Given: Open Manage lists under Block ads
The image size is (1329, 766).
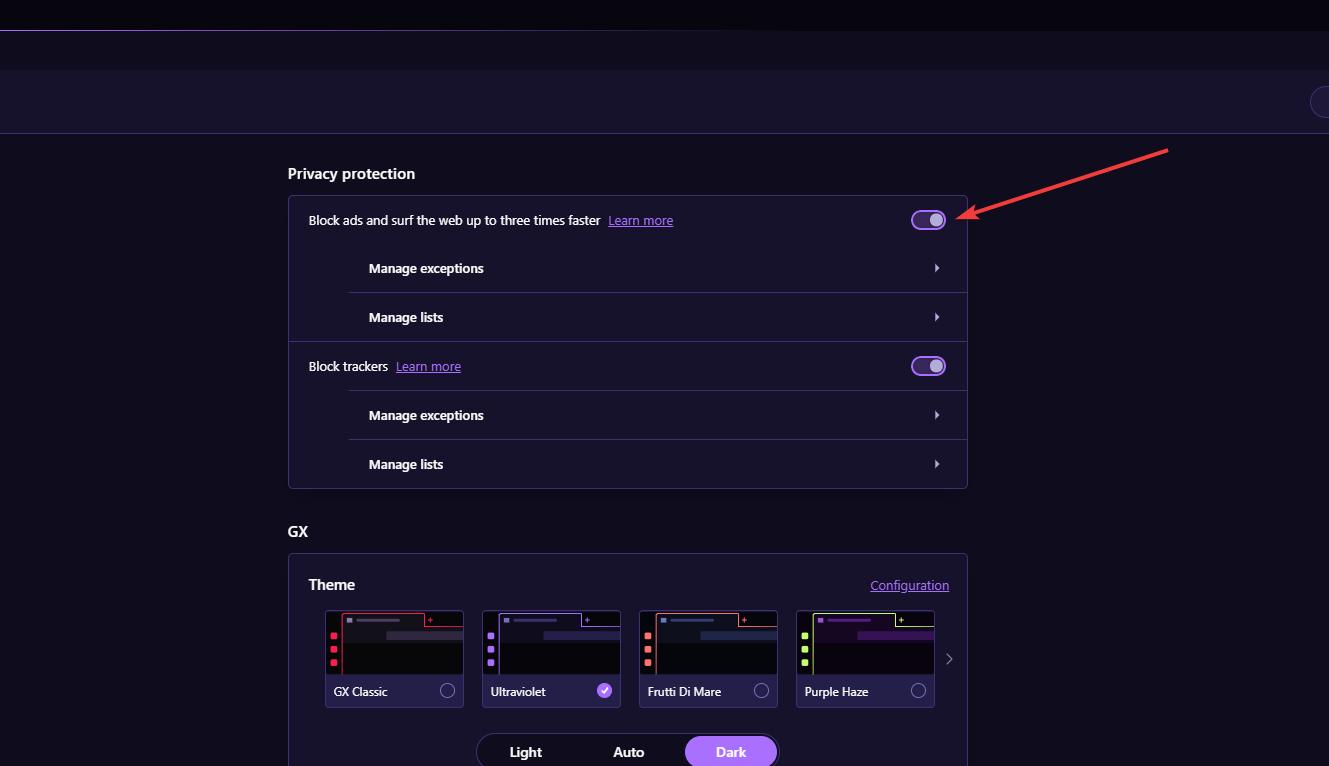Looking at the screenshot, I should click(657, 318).
